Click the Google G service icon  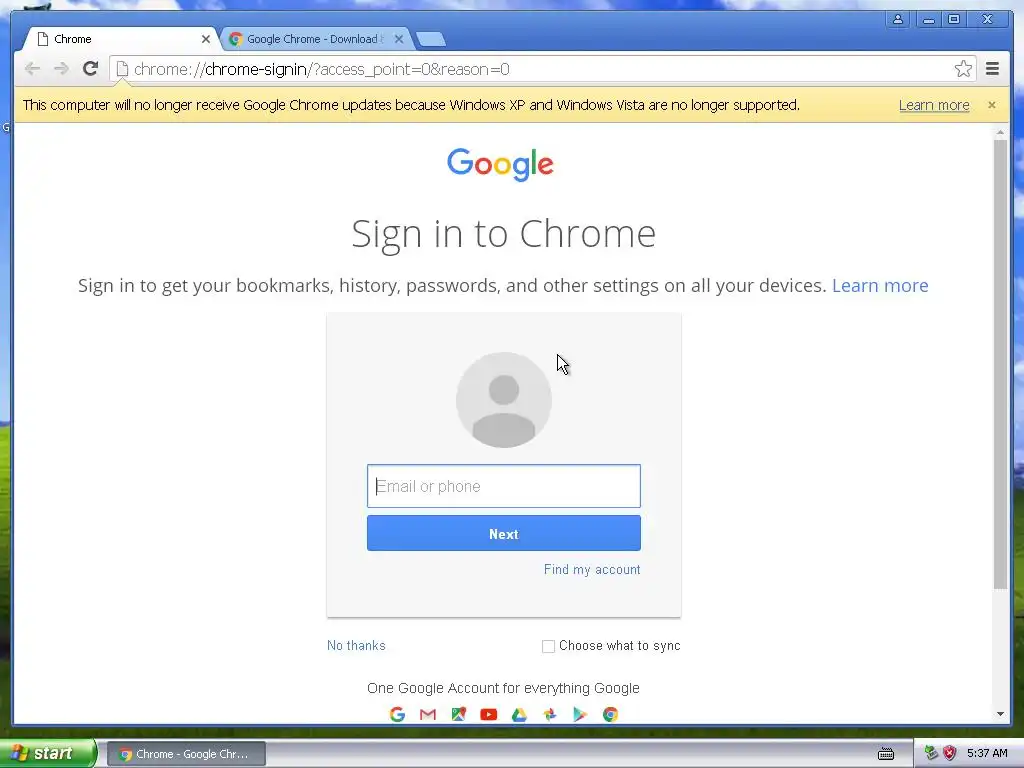click(x=397, y=714)
